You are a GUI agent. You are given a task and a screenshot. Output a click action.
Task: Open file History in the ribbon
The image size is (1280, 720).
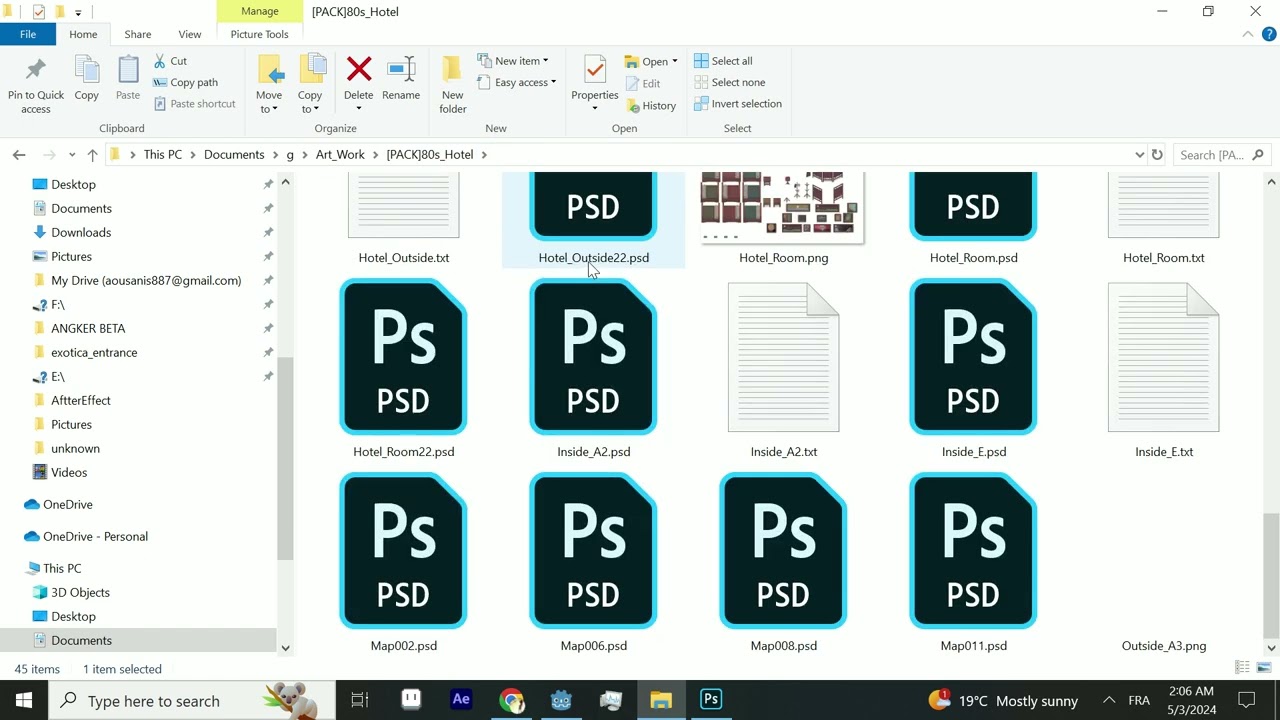pos(652,106)
